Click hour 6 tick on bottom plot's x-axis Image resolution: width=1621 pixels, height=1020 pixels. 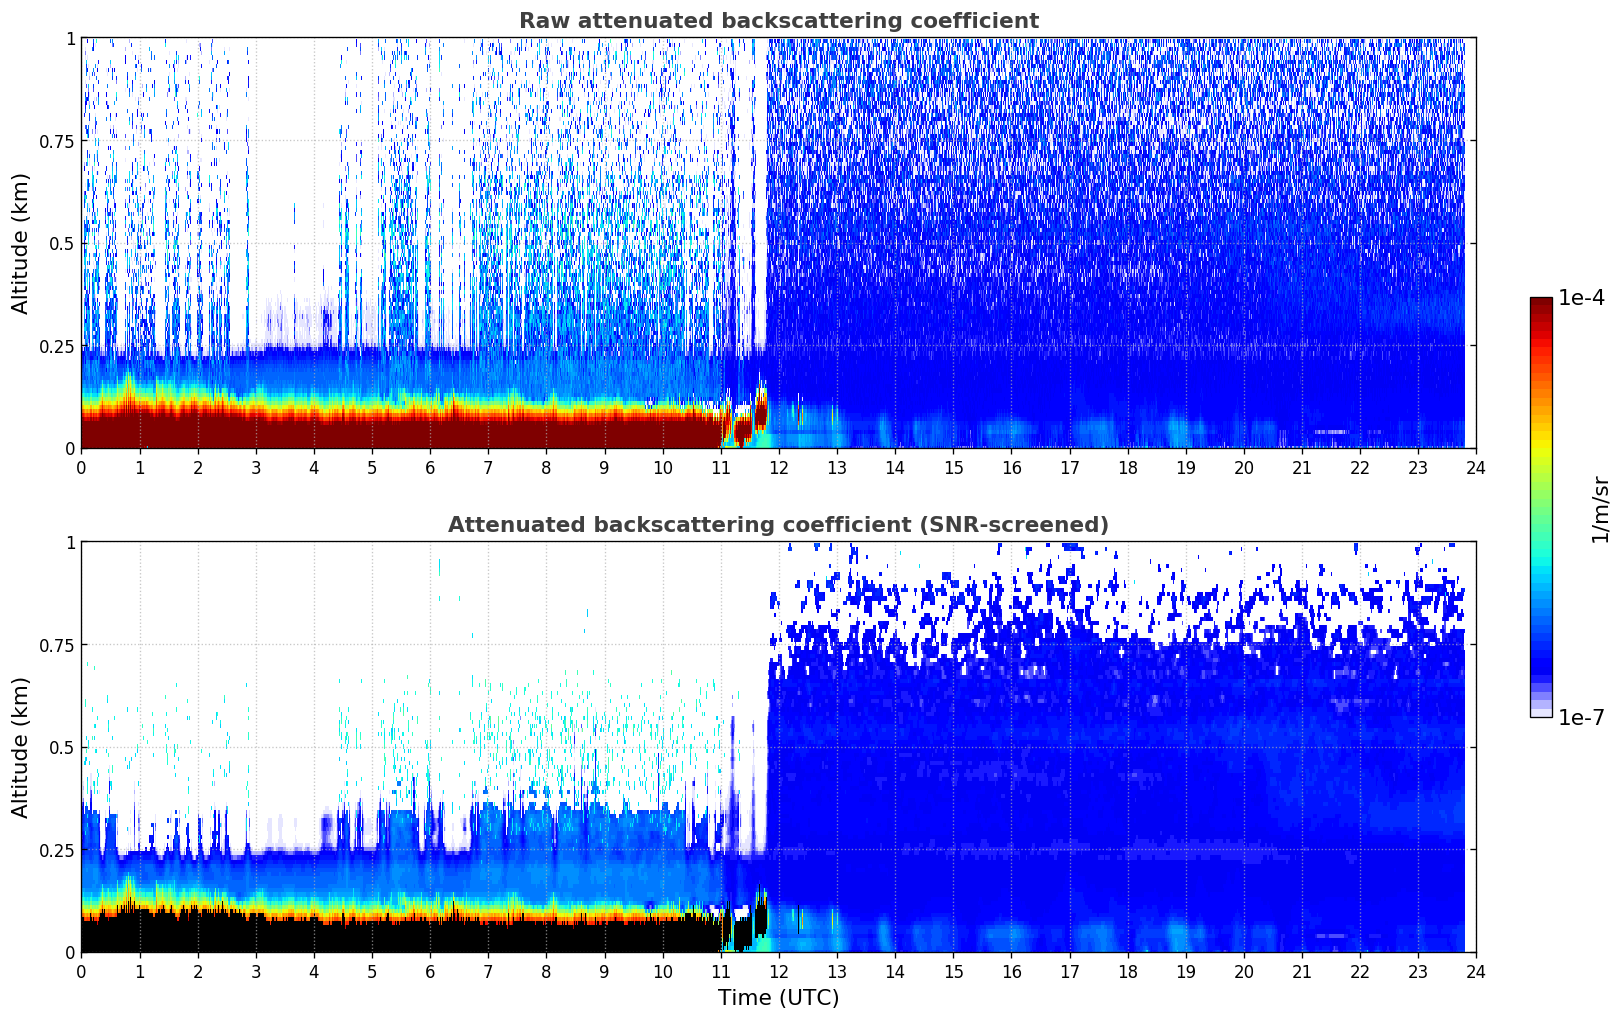point(430,971)
